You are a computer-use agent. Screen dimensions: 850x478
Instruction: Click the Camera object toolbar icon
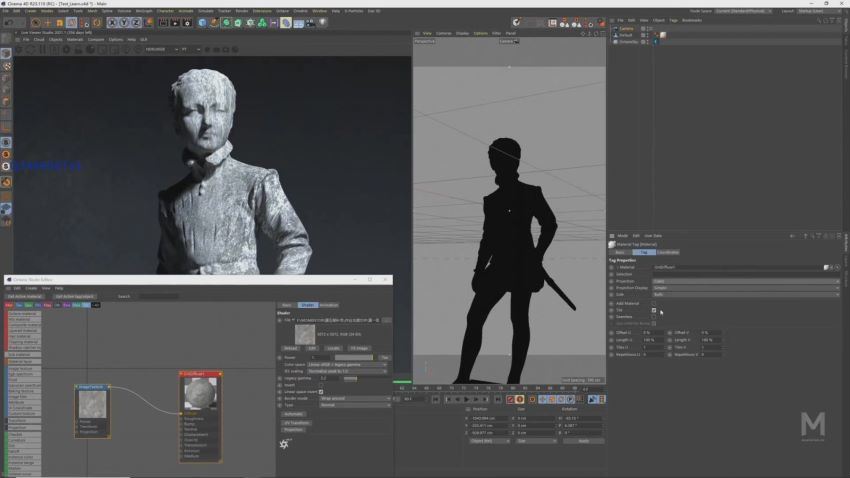click(x=310, y=23)
